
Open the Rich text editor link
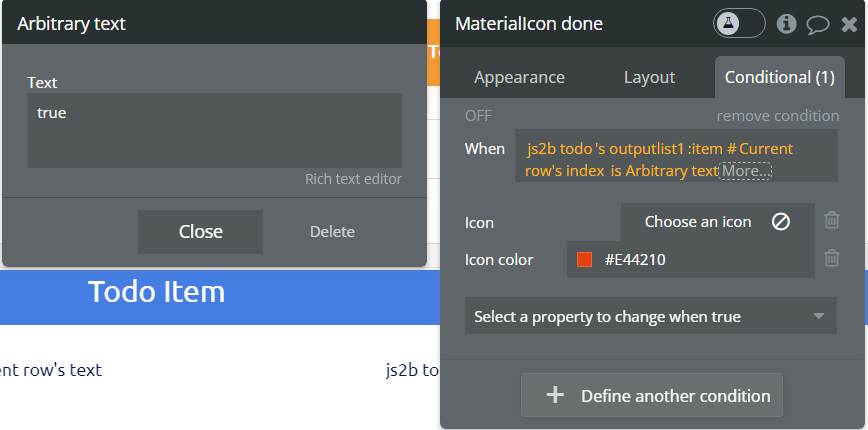353,179
